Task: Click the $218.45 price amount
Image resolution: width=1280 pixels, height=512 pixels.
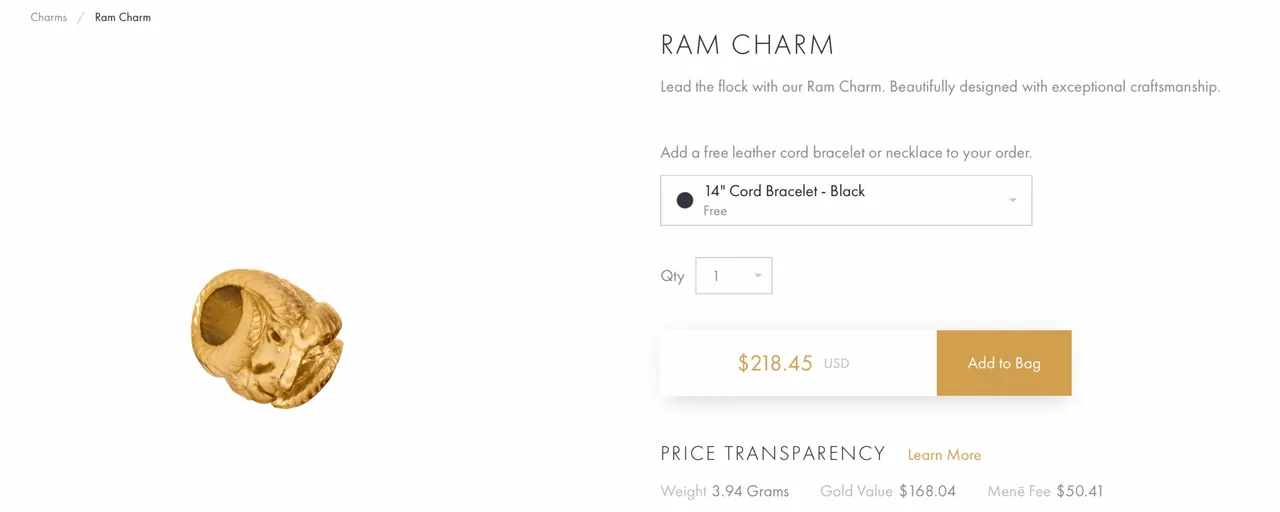Action: click(775, 363)
